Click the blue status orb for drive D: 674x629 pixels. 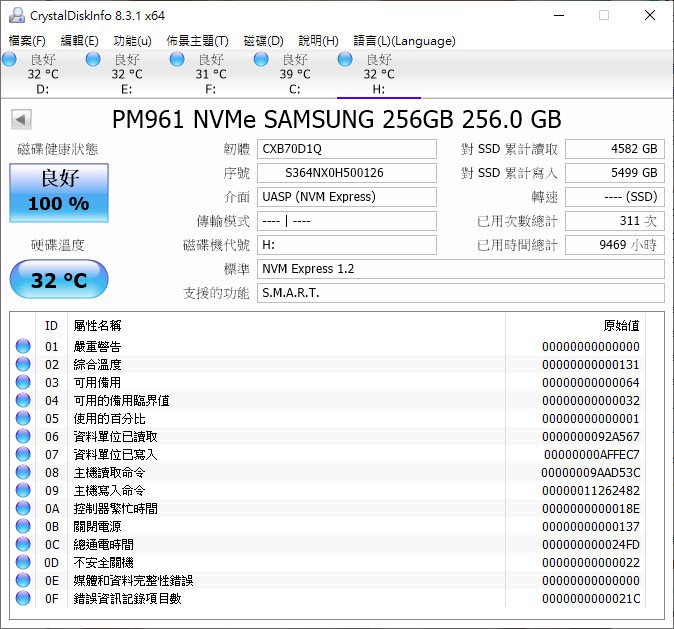[9, 59]
